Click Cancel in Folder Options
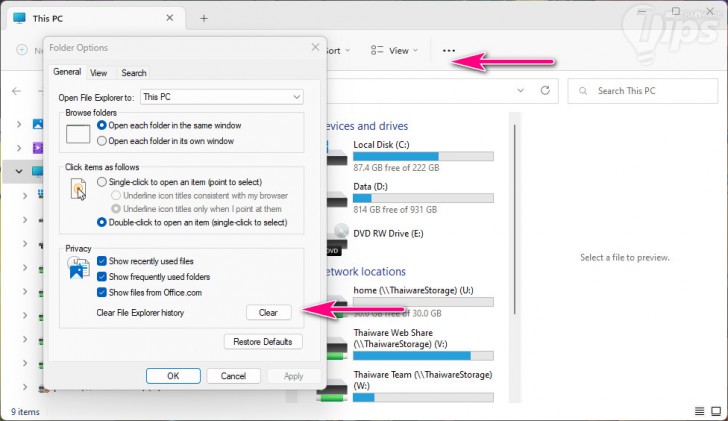The width and height of the screenshot is (728, 421). 233,376
